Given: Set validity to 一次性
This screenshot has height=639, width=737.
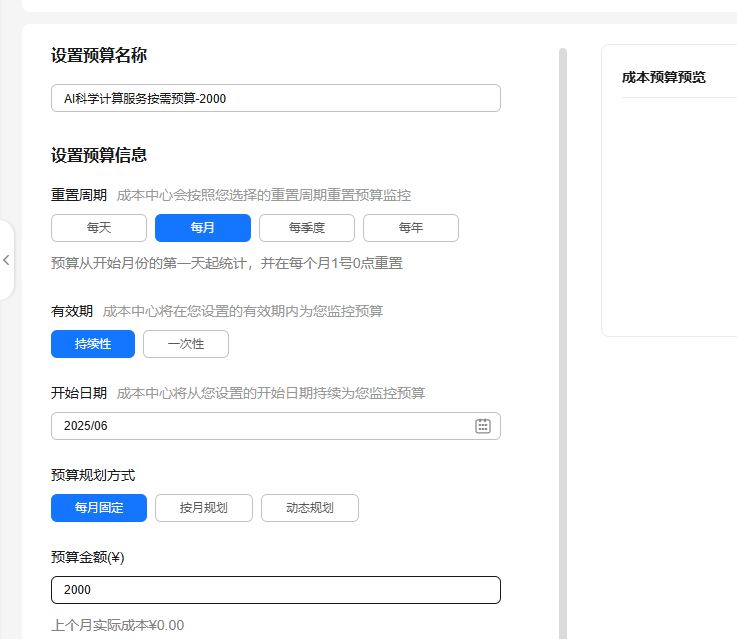Looking at the screenshot, I should point(186,344).
